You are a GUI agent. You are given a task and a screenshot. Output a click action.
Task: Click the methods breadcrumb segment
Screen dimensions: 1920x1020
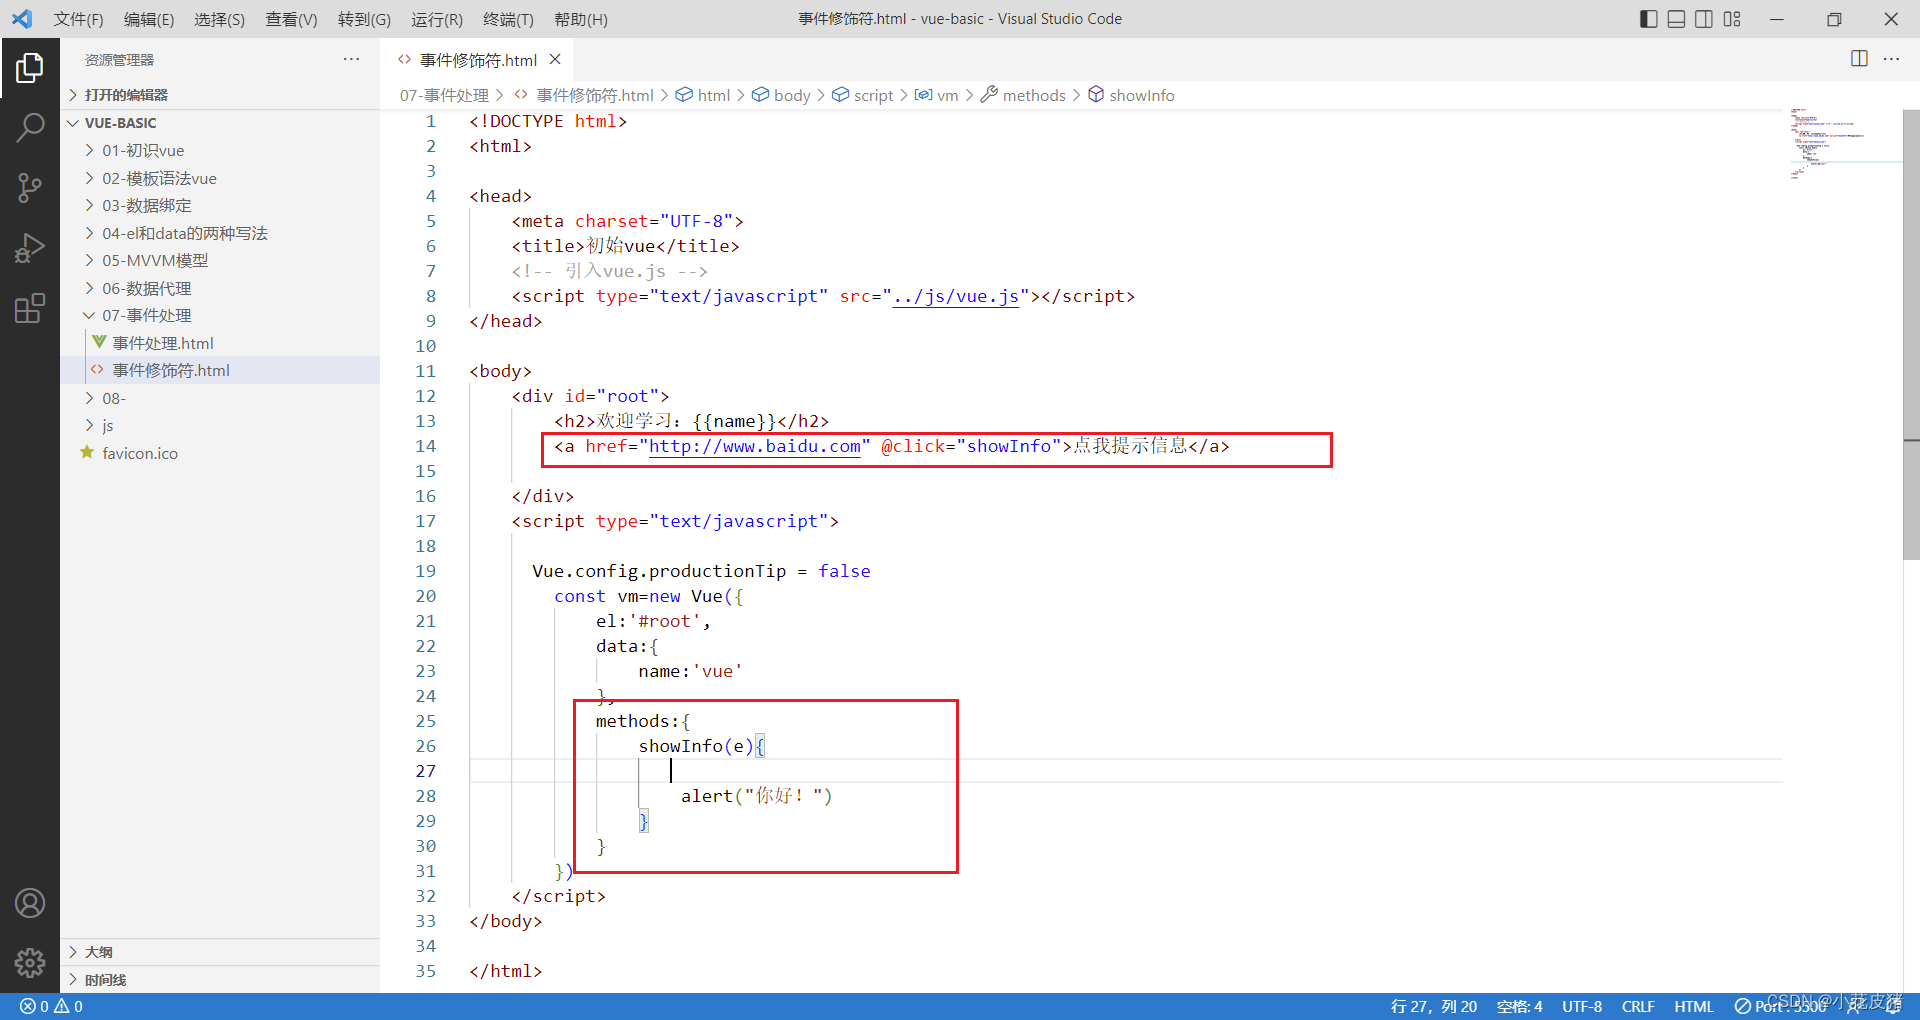pyautogui.click(x=1023, y=95)
